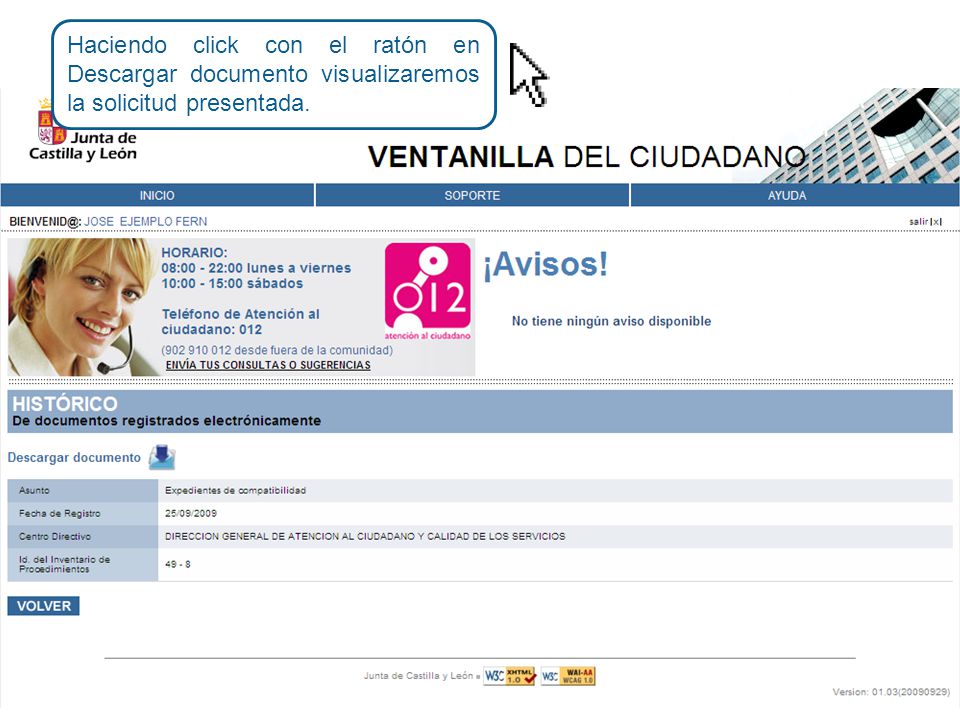Select the registration date 25/09/2009
960x720 pixels.
(190, 513)
